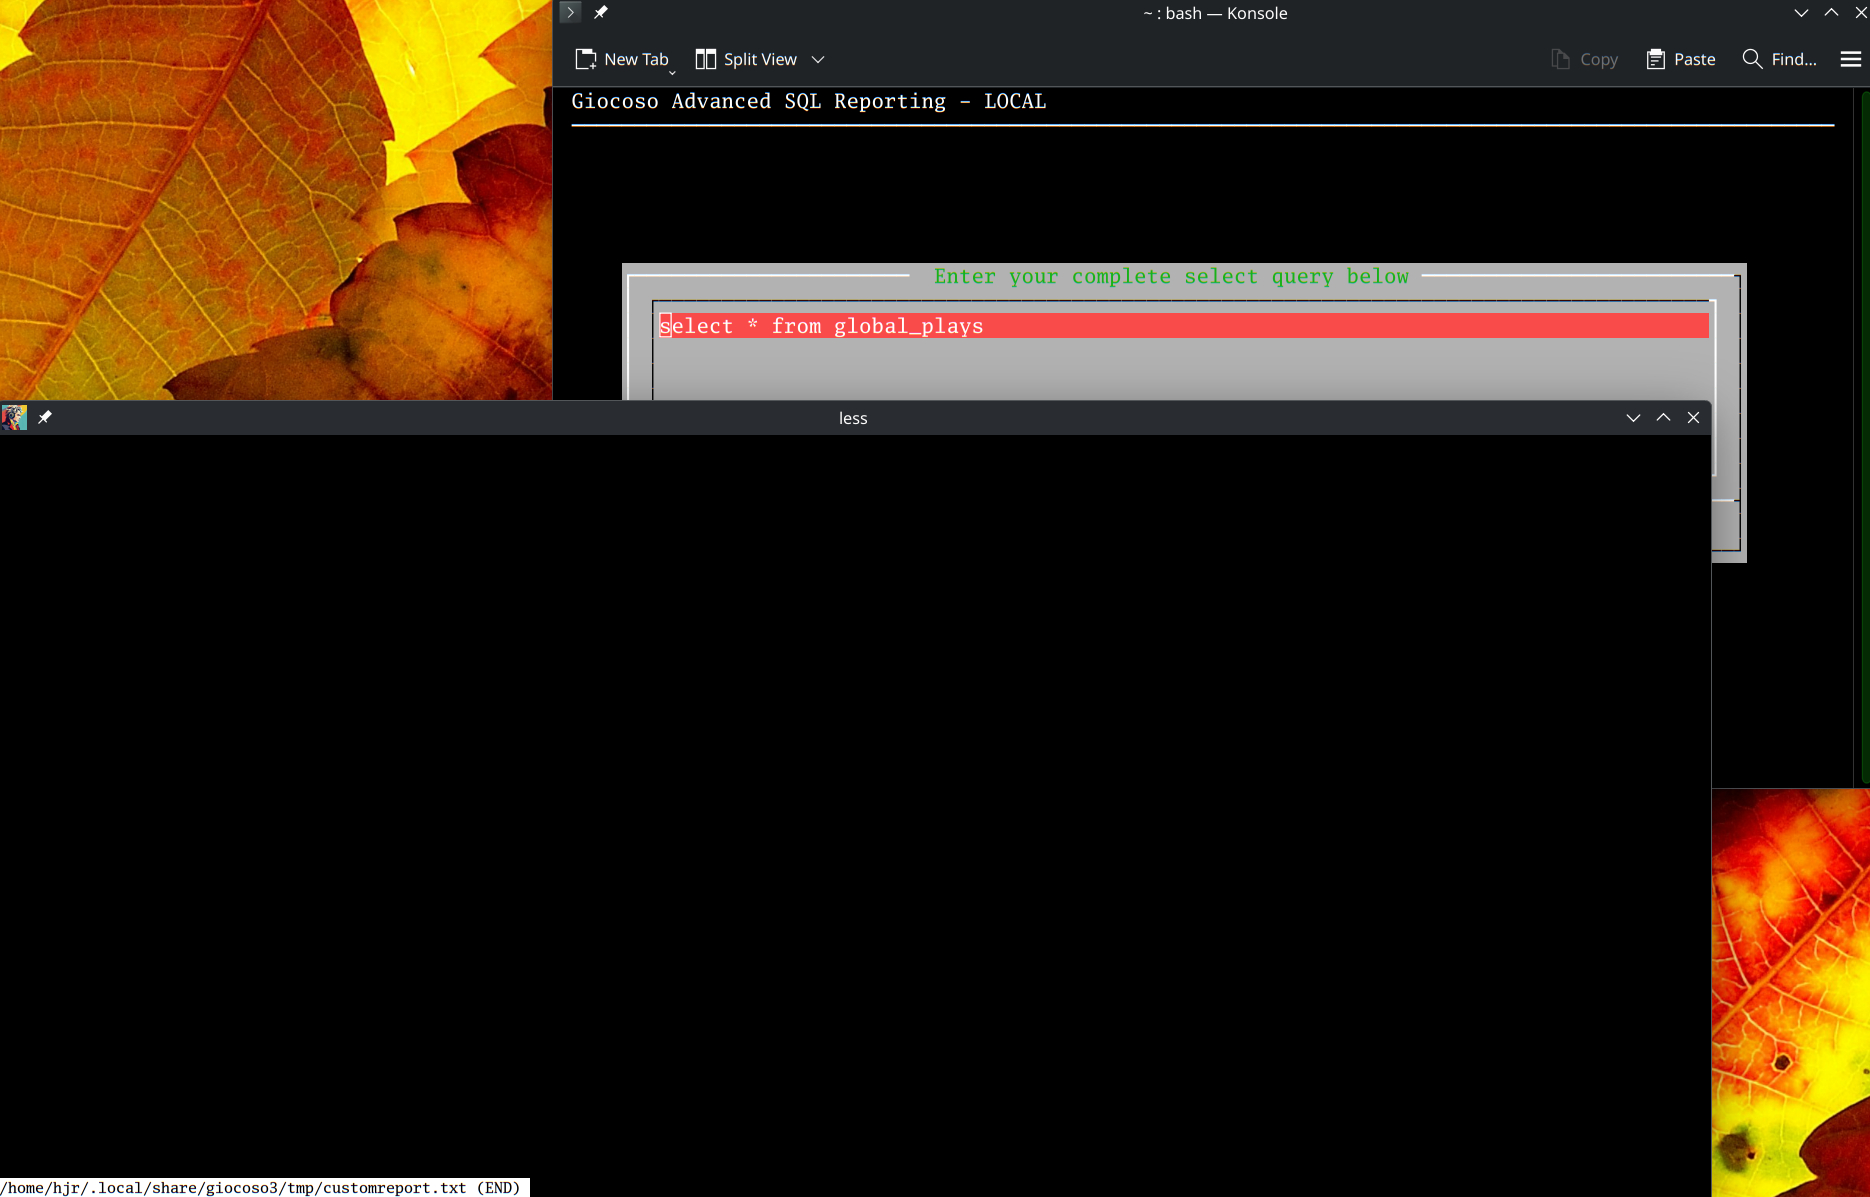Viewport: 1870px width, 1197px height.
Task: Open the Split View dropdown chevron
Action: point(818,59)
